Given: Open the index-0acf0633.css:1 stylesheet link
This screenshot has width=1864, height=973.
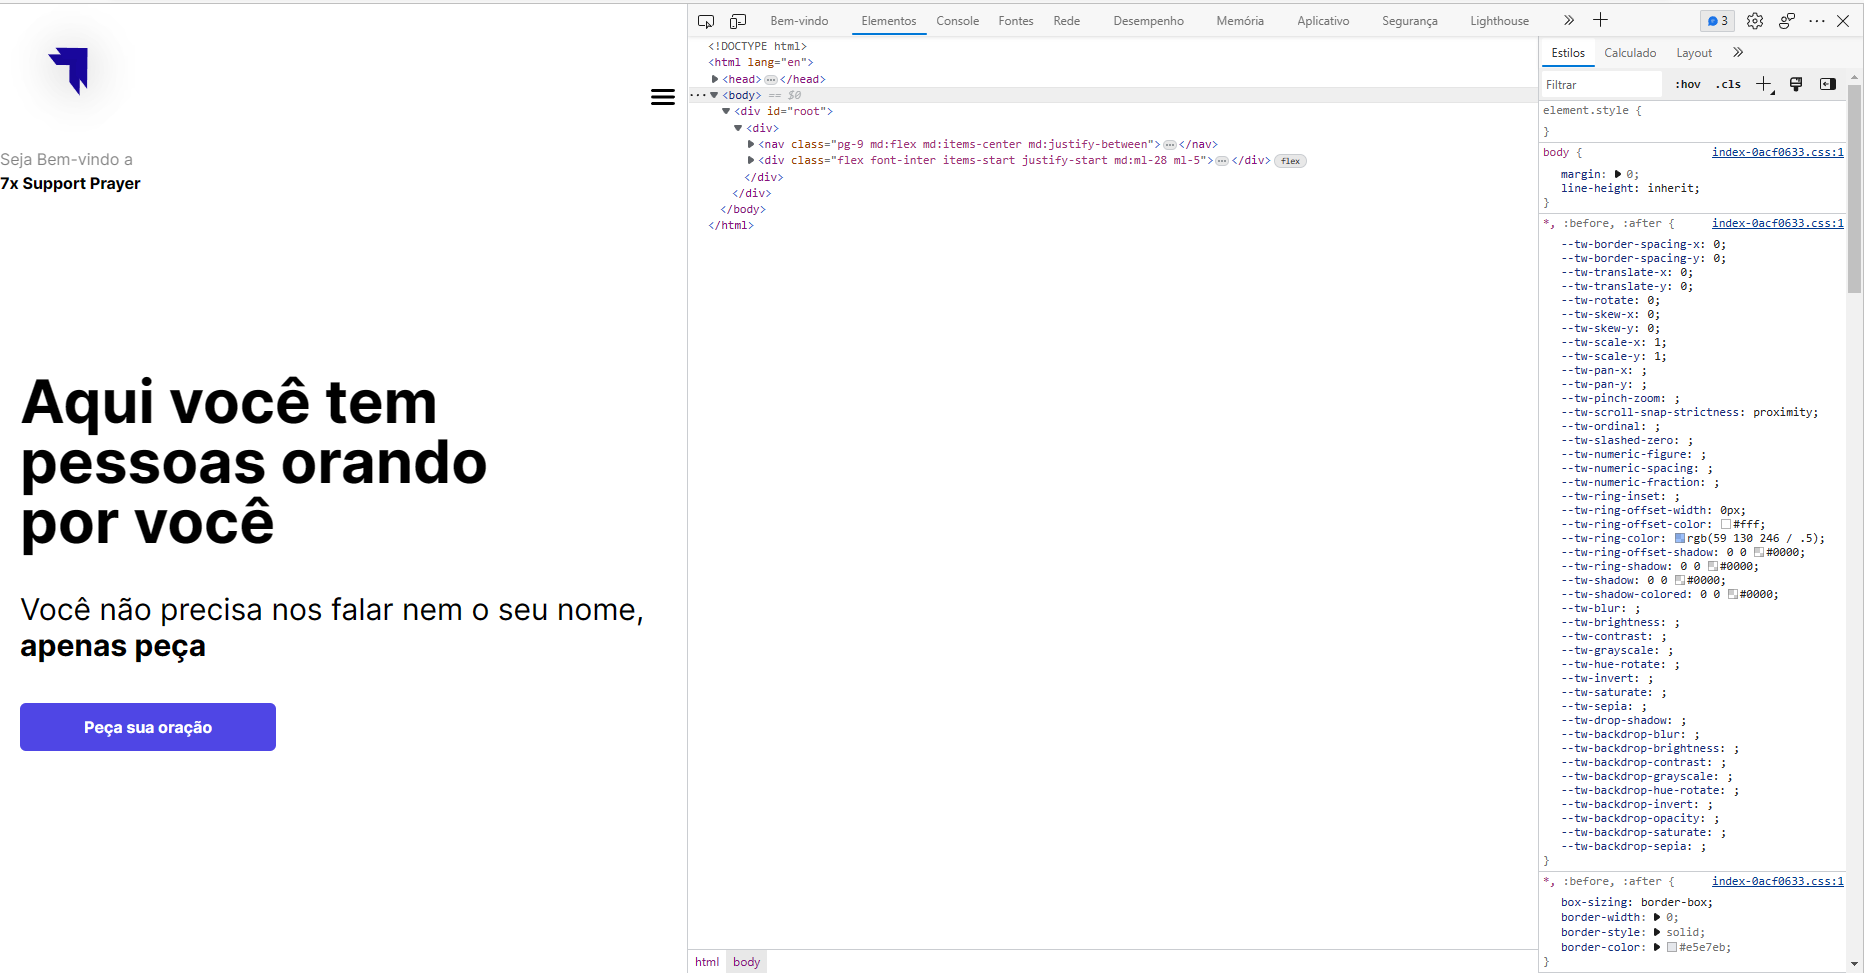Looking at the screenshot, I should pyautogui.click(x=1777, y=152).
